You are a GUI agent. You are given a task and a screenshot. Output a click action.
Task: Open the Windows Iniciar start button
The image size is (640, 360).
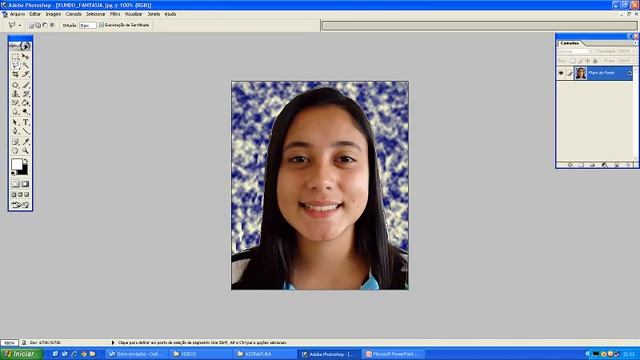click(x=21, y=354)
